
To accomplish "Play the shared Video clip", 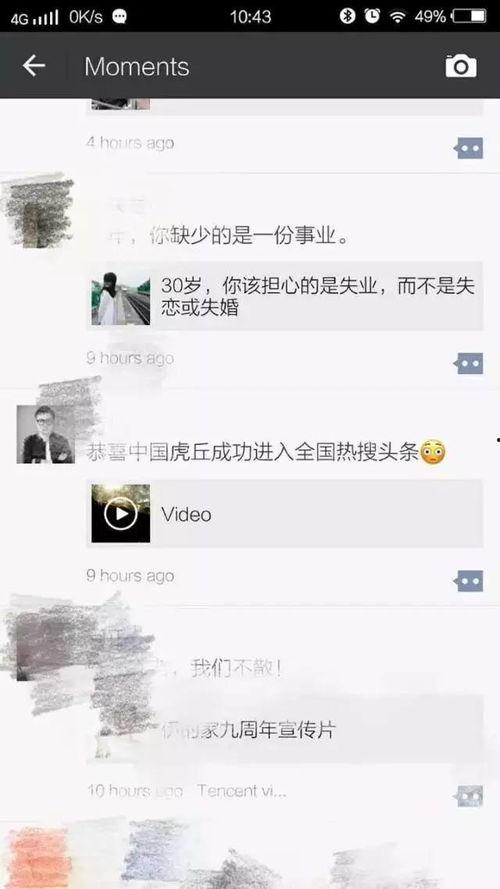I will (121, 514).
